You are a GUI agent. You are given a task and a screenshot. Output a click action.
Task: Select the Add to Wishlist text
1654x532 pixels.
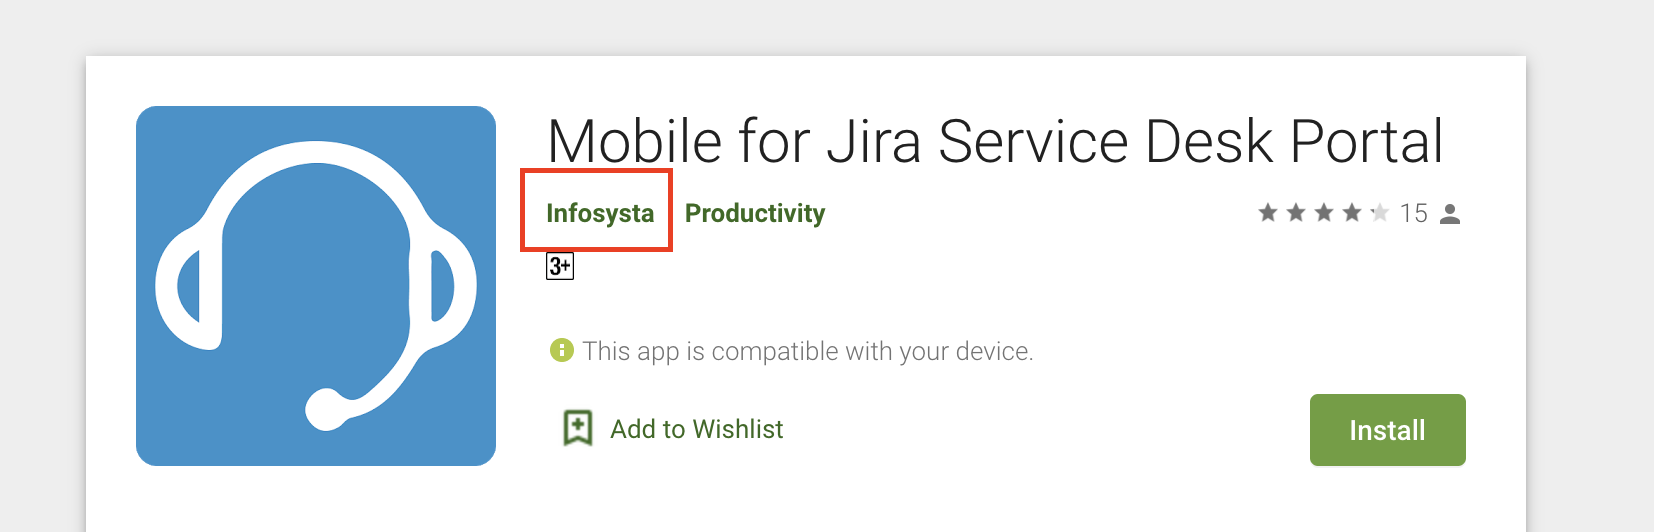pyautogui.click(x=697, y=429)
